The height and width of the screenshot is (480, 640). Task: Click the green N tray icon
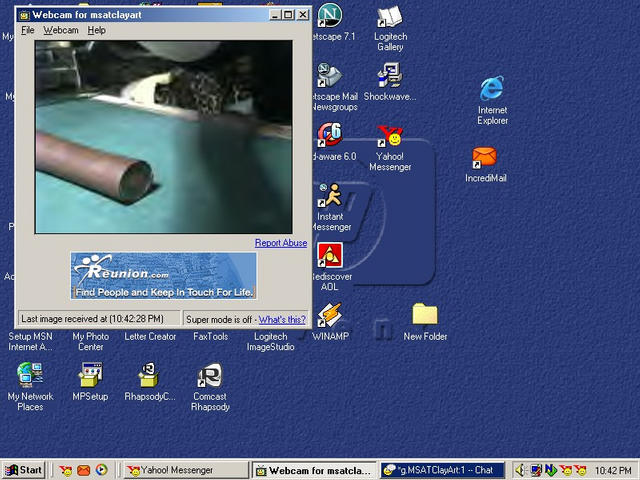pyautogui.click(x=551, y=471)
